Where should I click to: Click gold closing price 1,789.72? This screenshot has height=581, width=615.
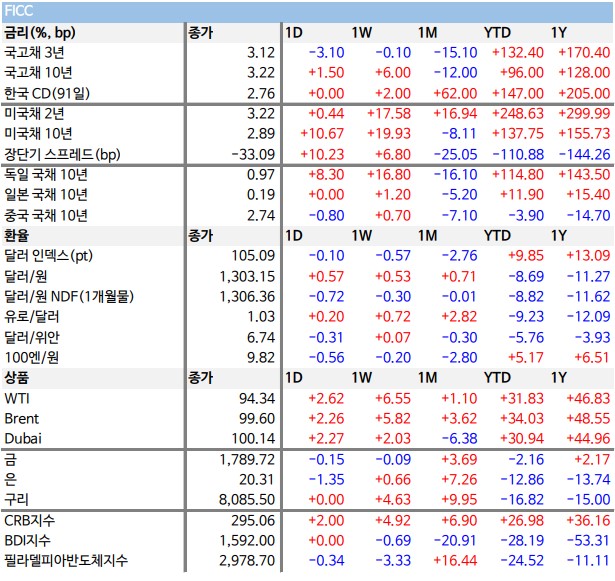click(247, 459)
